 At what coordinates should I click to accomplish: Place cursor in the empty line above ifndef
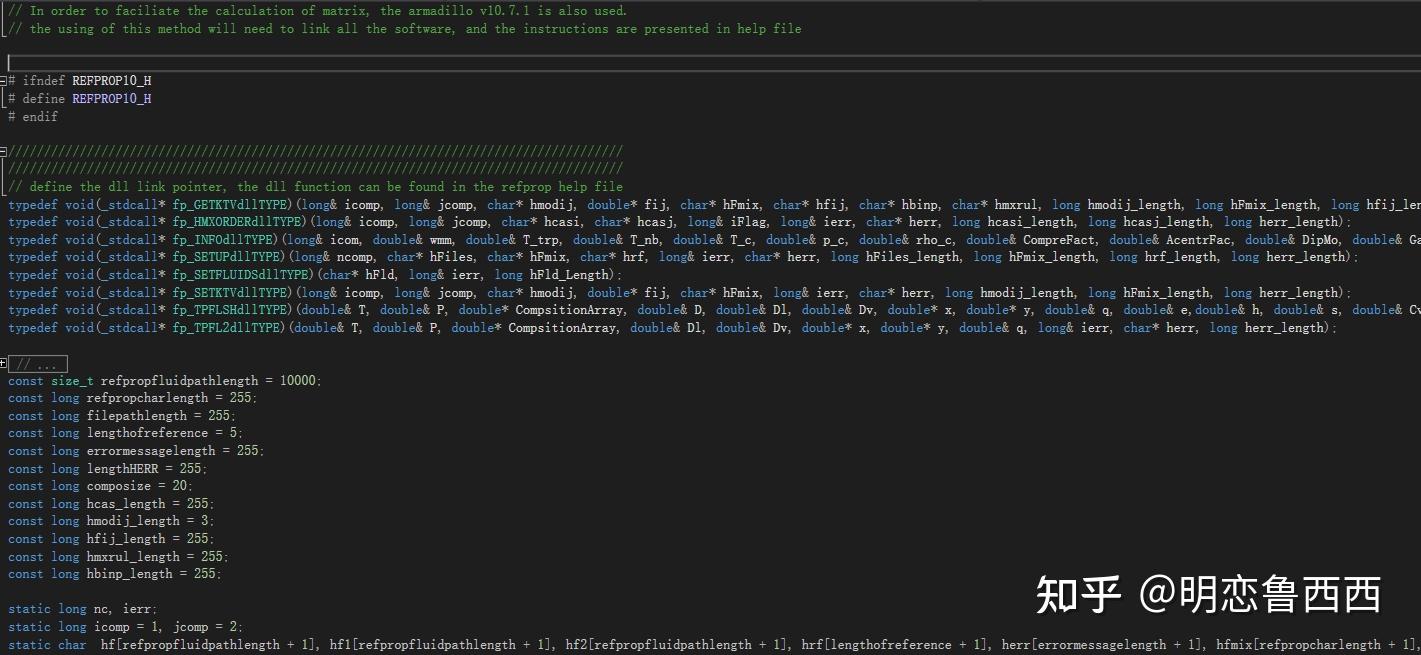click(x=60, y=62)
